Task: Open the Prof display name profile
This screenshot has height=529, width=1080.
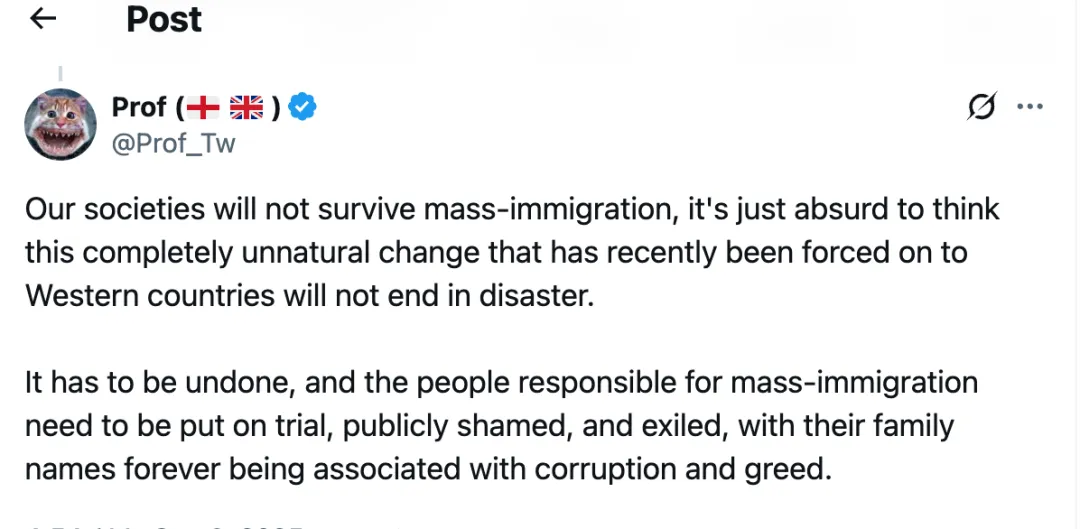Action: [x=139, y=107]
